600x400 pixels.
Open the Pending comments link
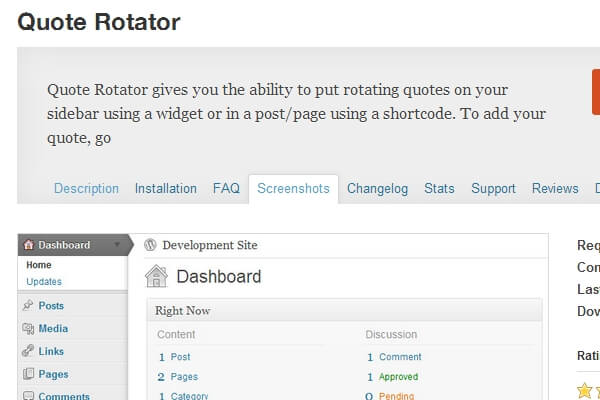point(396,396)
